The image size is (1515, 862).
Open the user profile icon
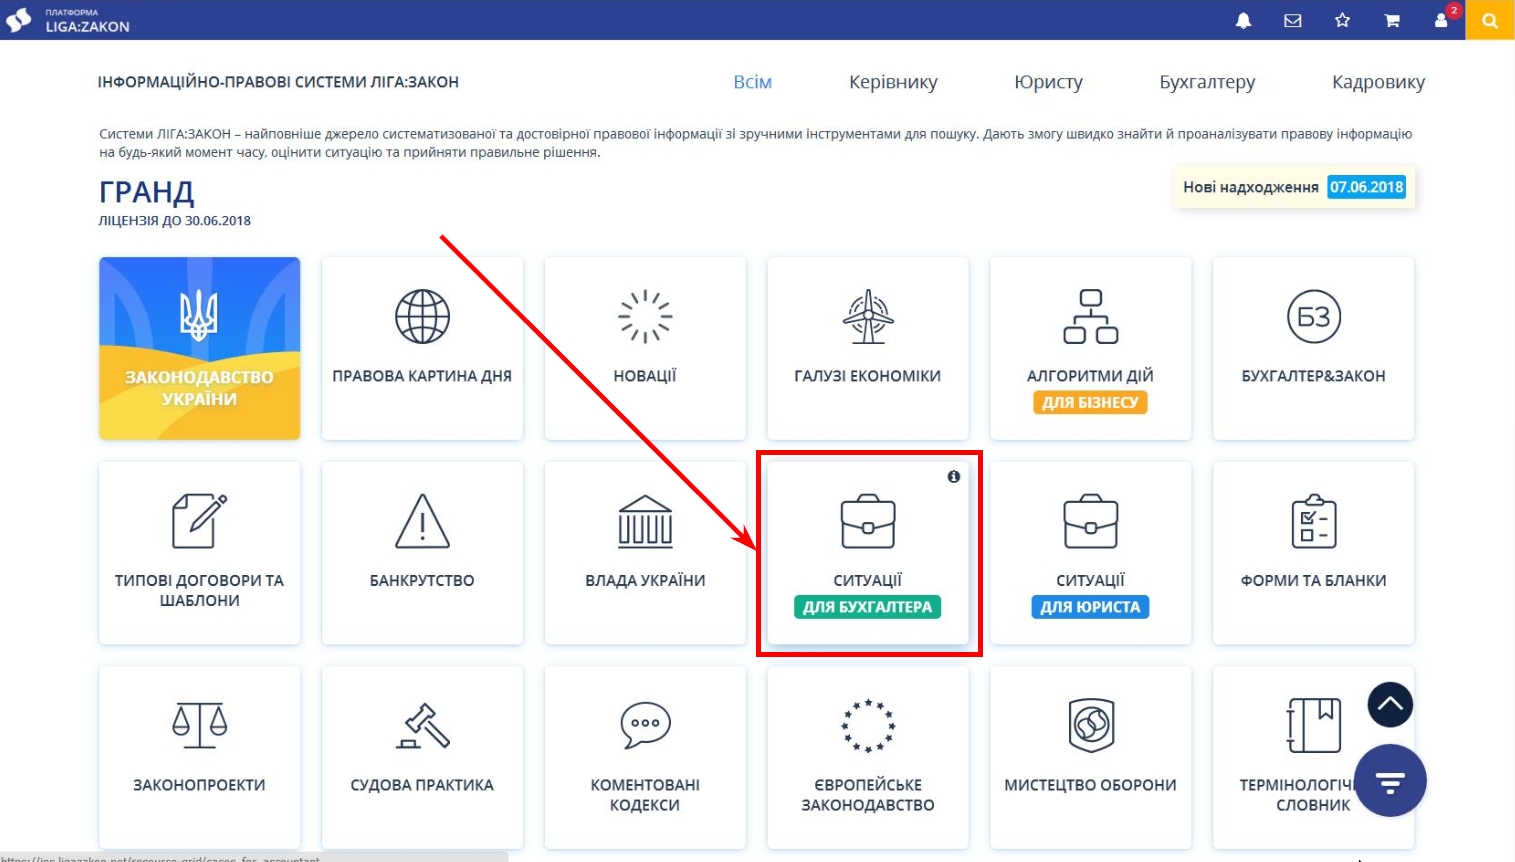coord(1441,20)
